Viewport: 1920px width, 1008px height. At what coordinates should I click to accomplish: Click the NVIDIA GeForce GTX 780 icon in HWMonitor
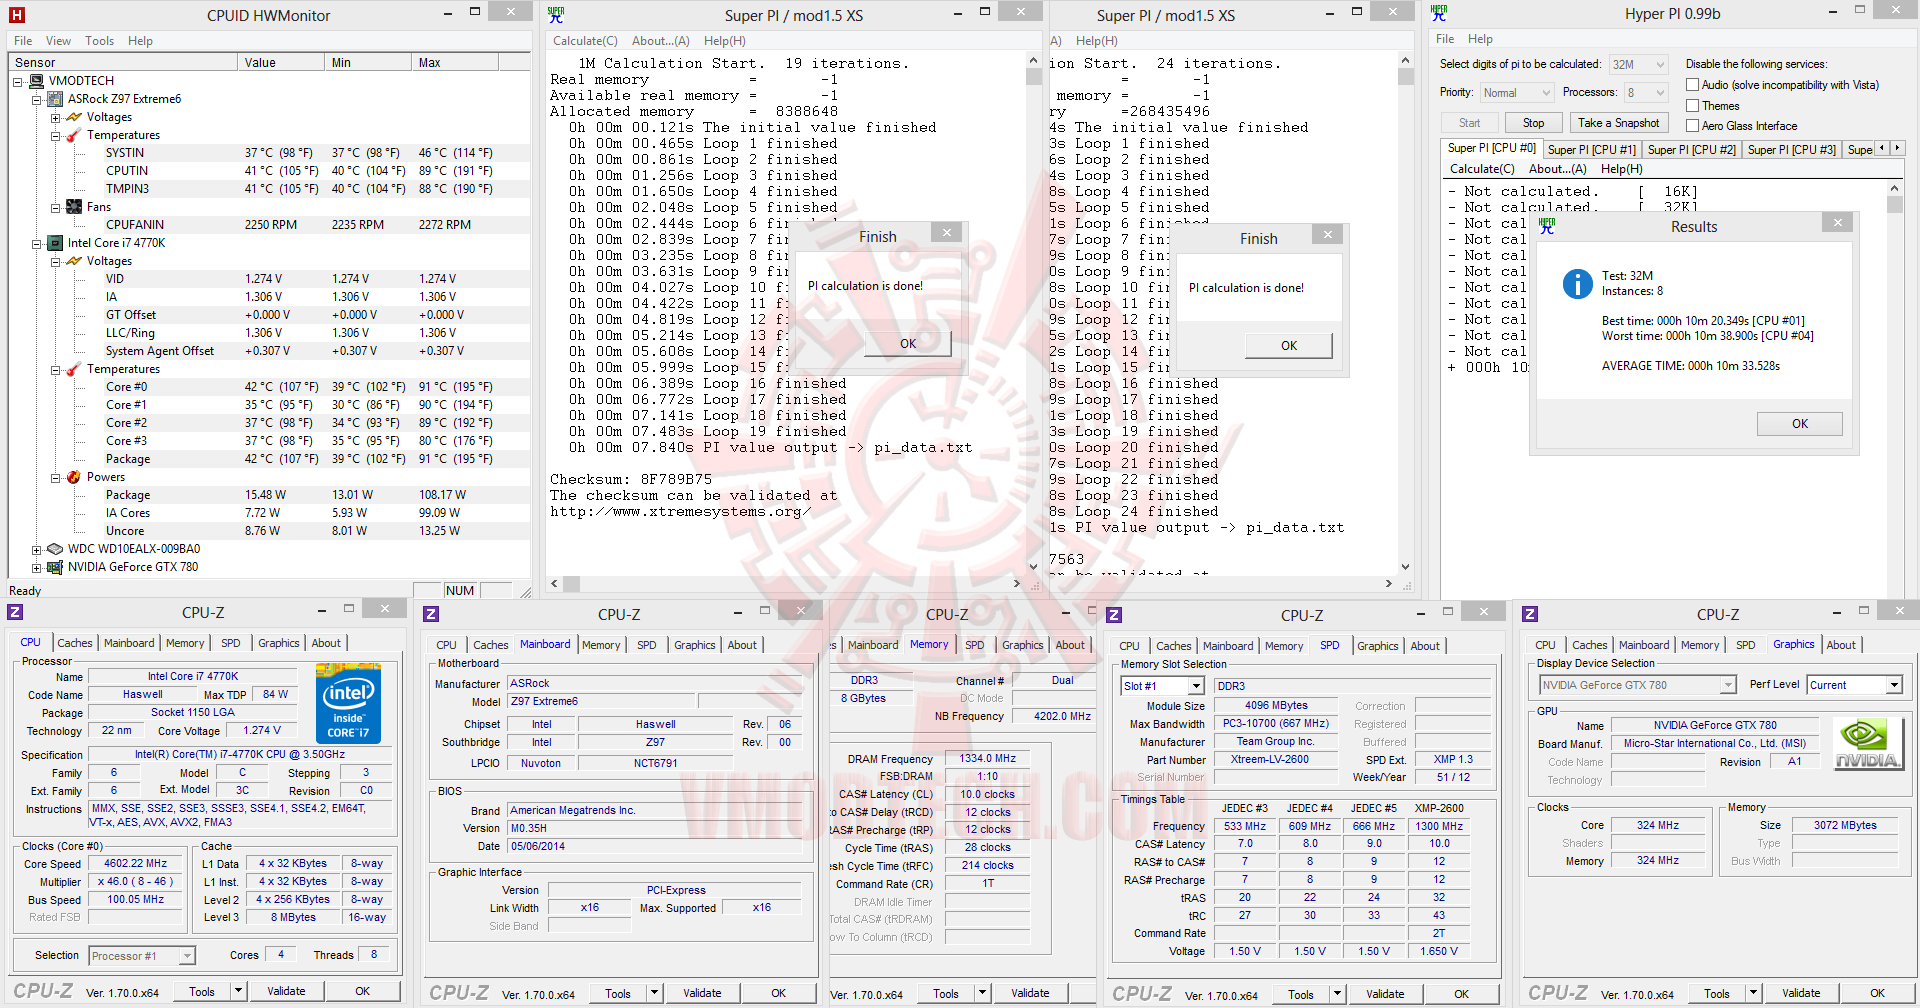click(x=56, y=567)
